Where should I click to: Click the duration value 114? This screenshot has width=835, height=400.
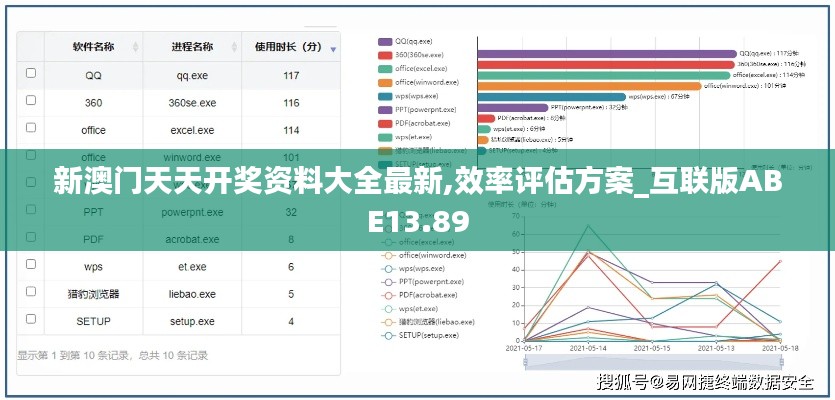click(291, 130)
